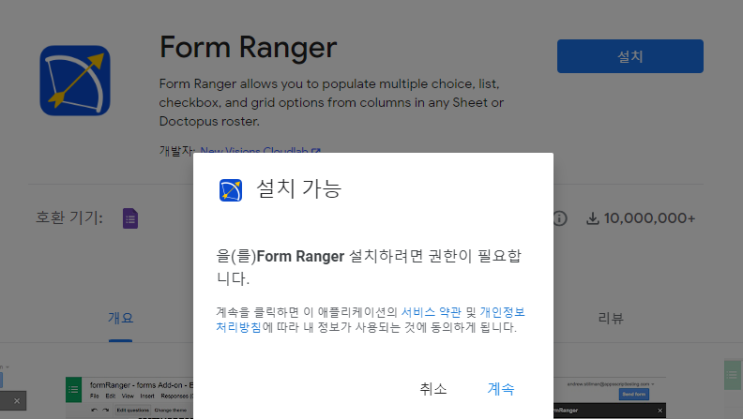Click the blue 설치 install button

pyautogui.click(x=630, y=56)
